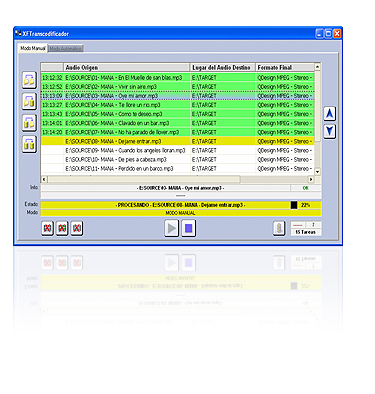Select row '03- MANA - Oye mi amor.mp3'

(177, 96)
